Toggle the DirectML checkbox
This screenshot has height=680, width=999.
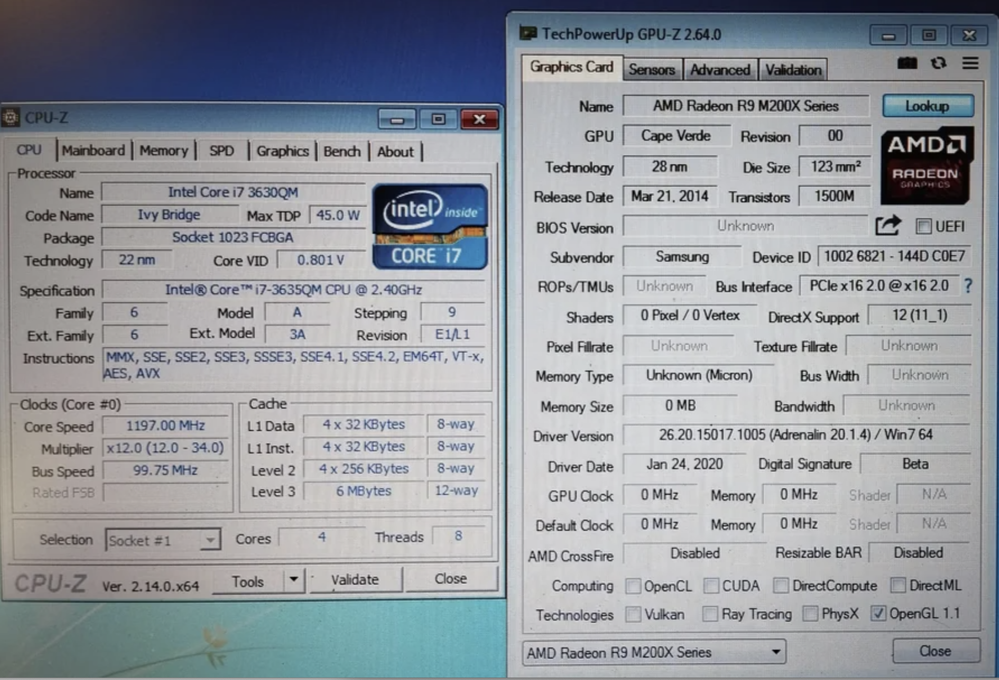(898, 584)
